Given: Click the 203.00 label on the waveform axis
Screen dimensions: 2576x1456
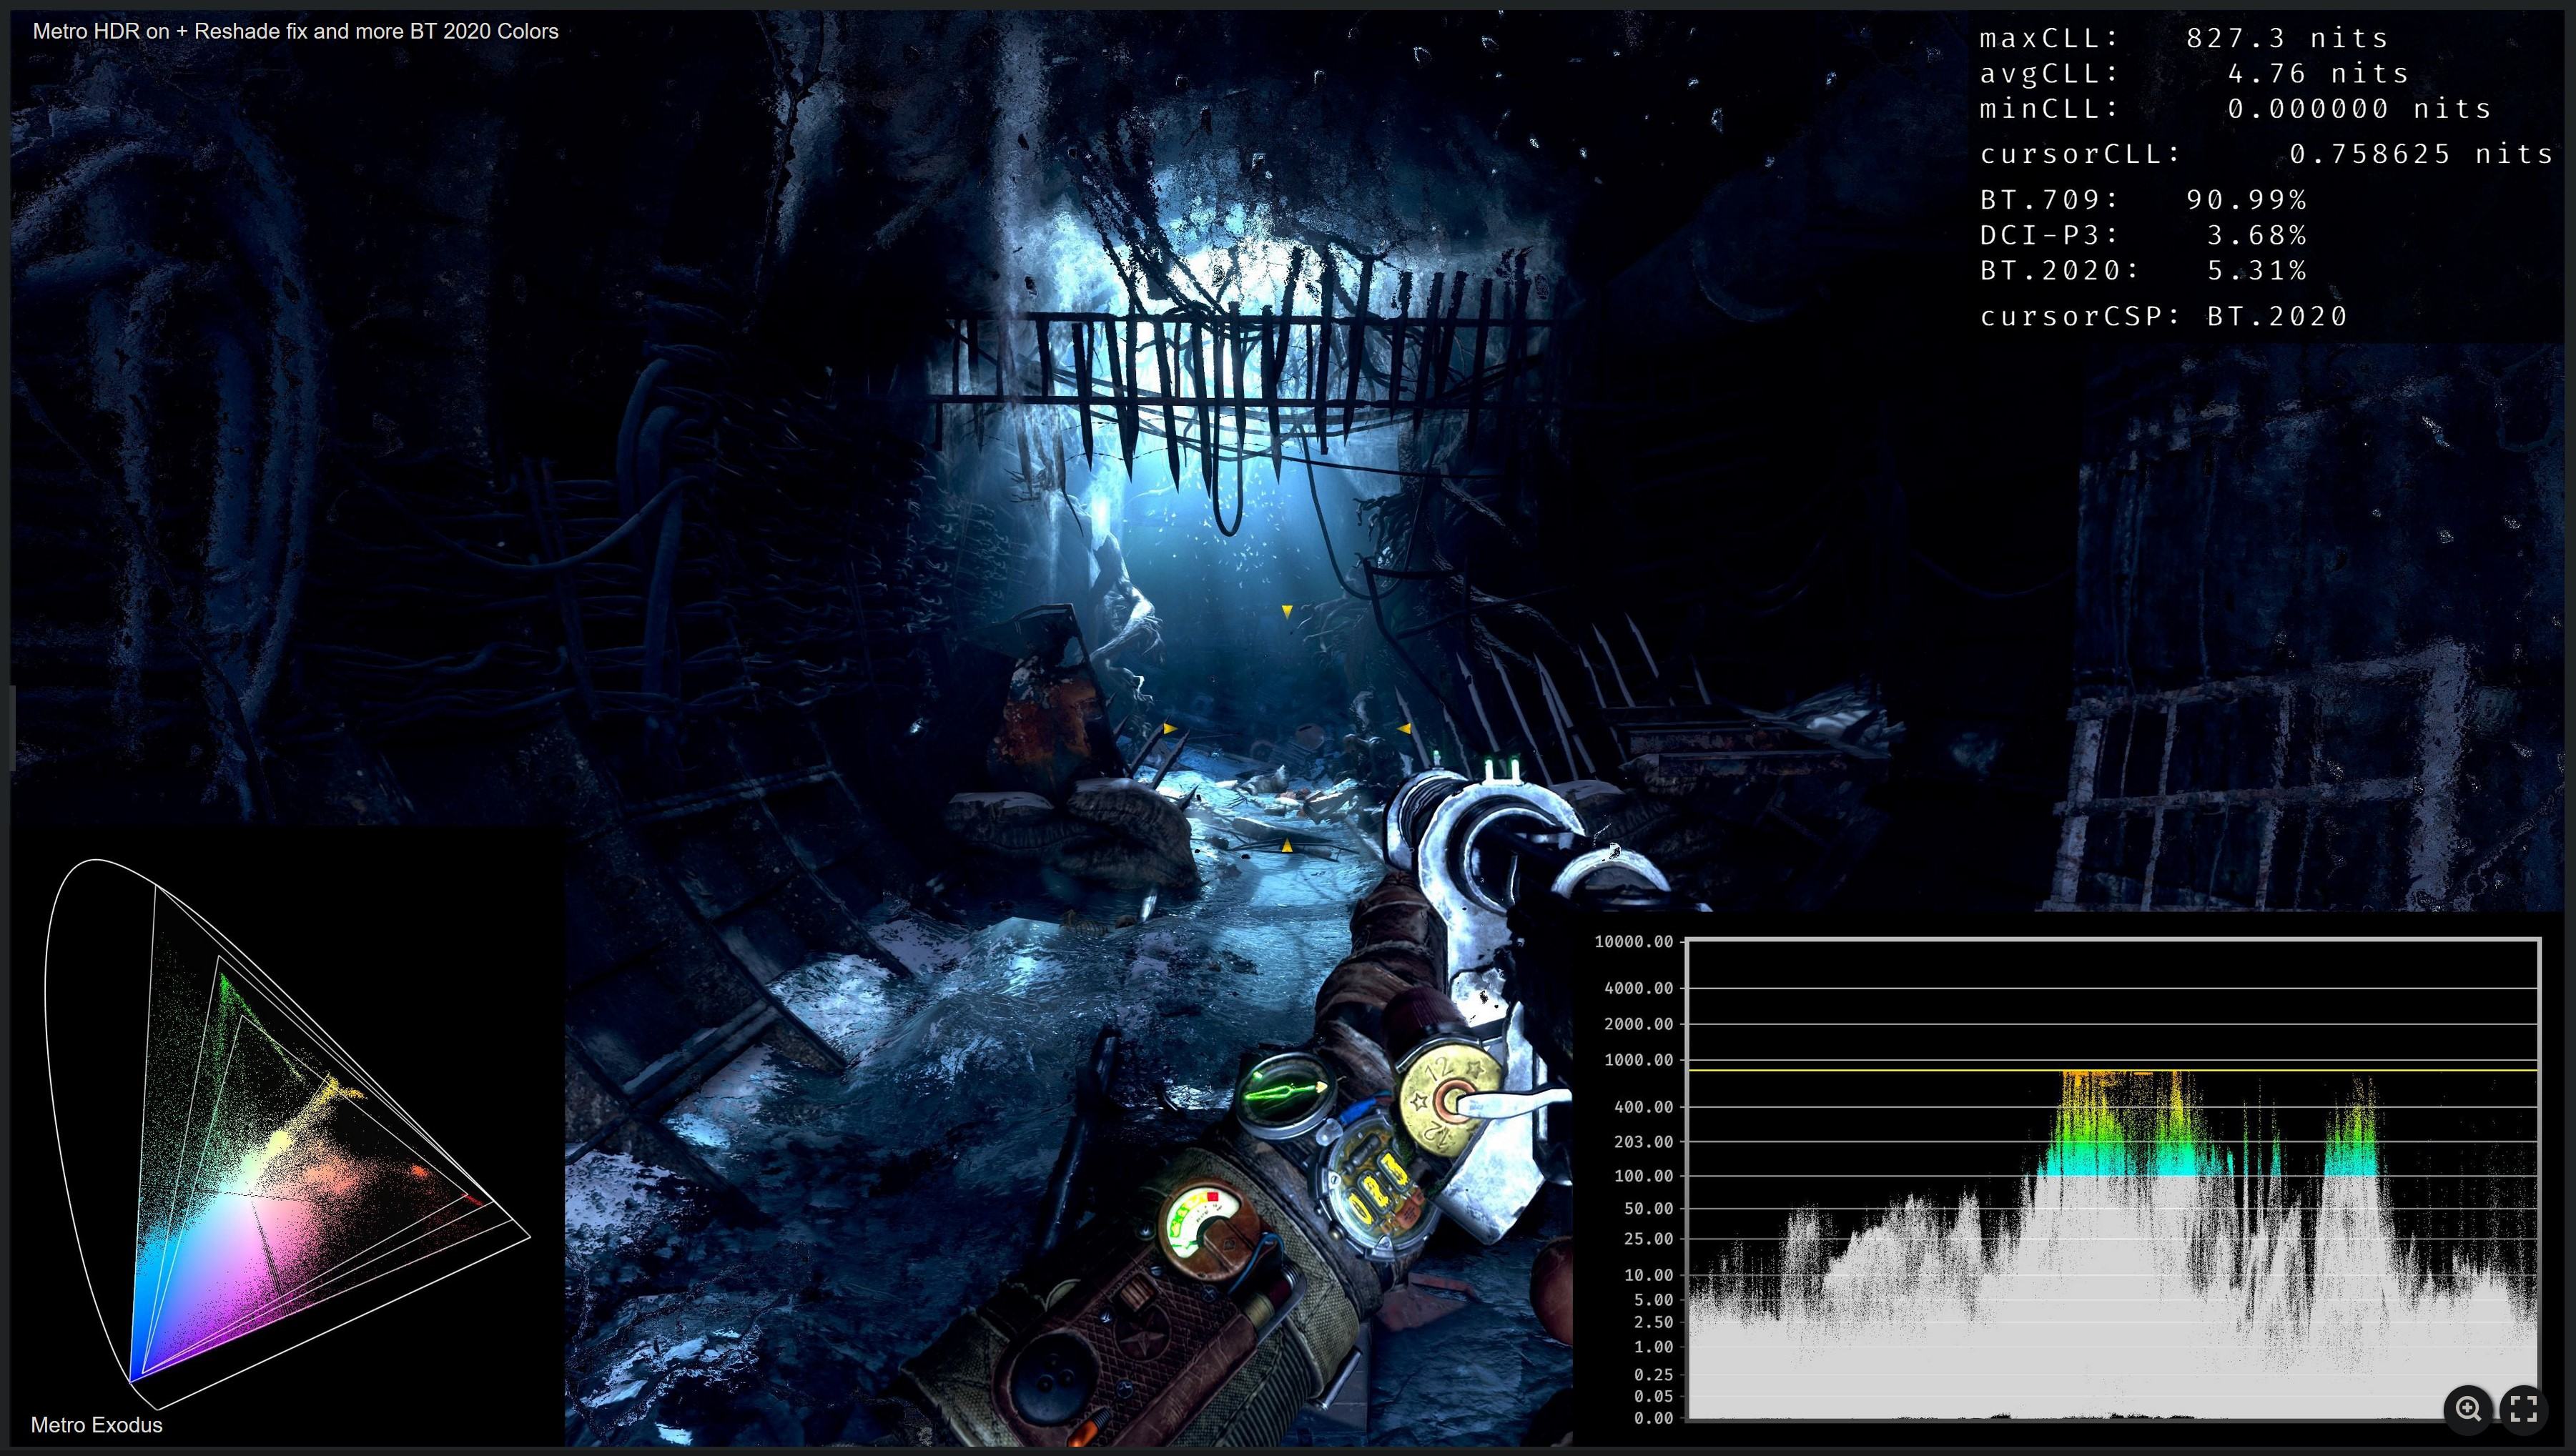Looking at the screenshot, I should click(1643, 1142).
